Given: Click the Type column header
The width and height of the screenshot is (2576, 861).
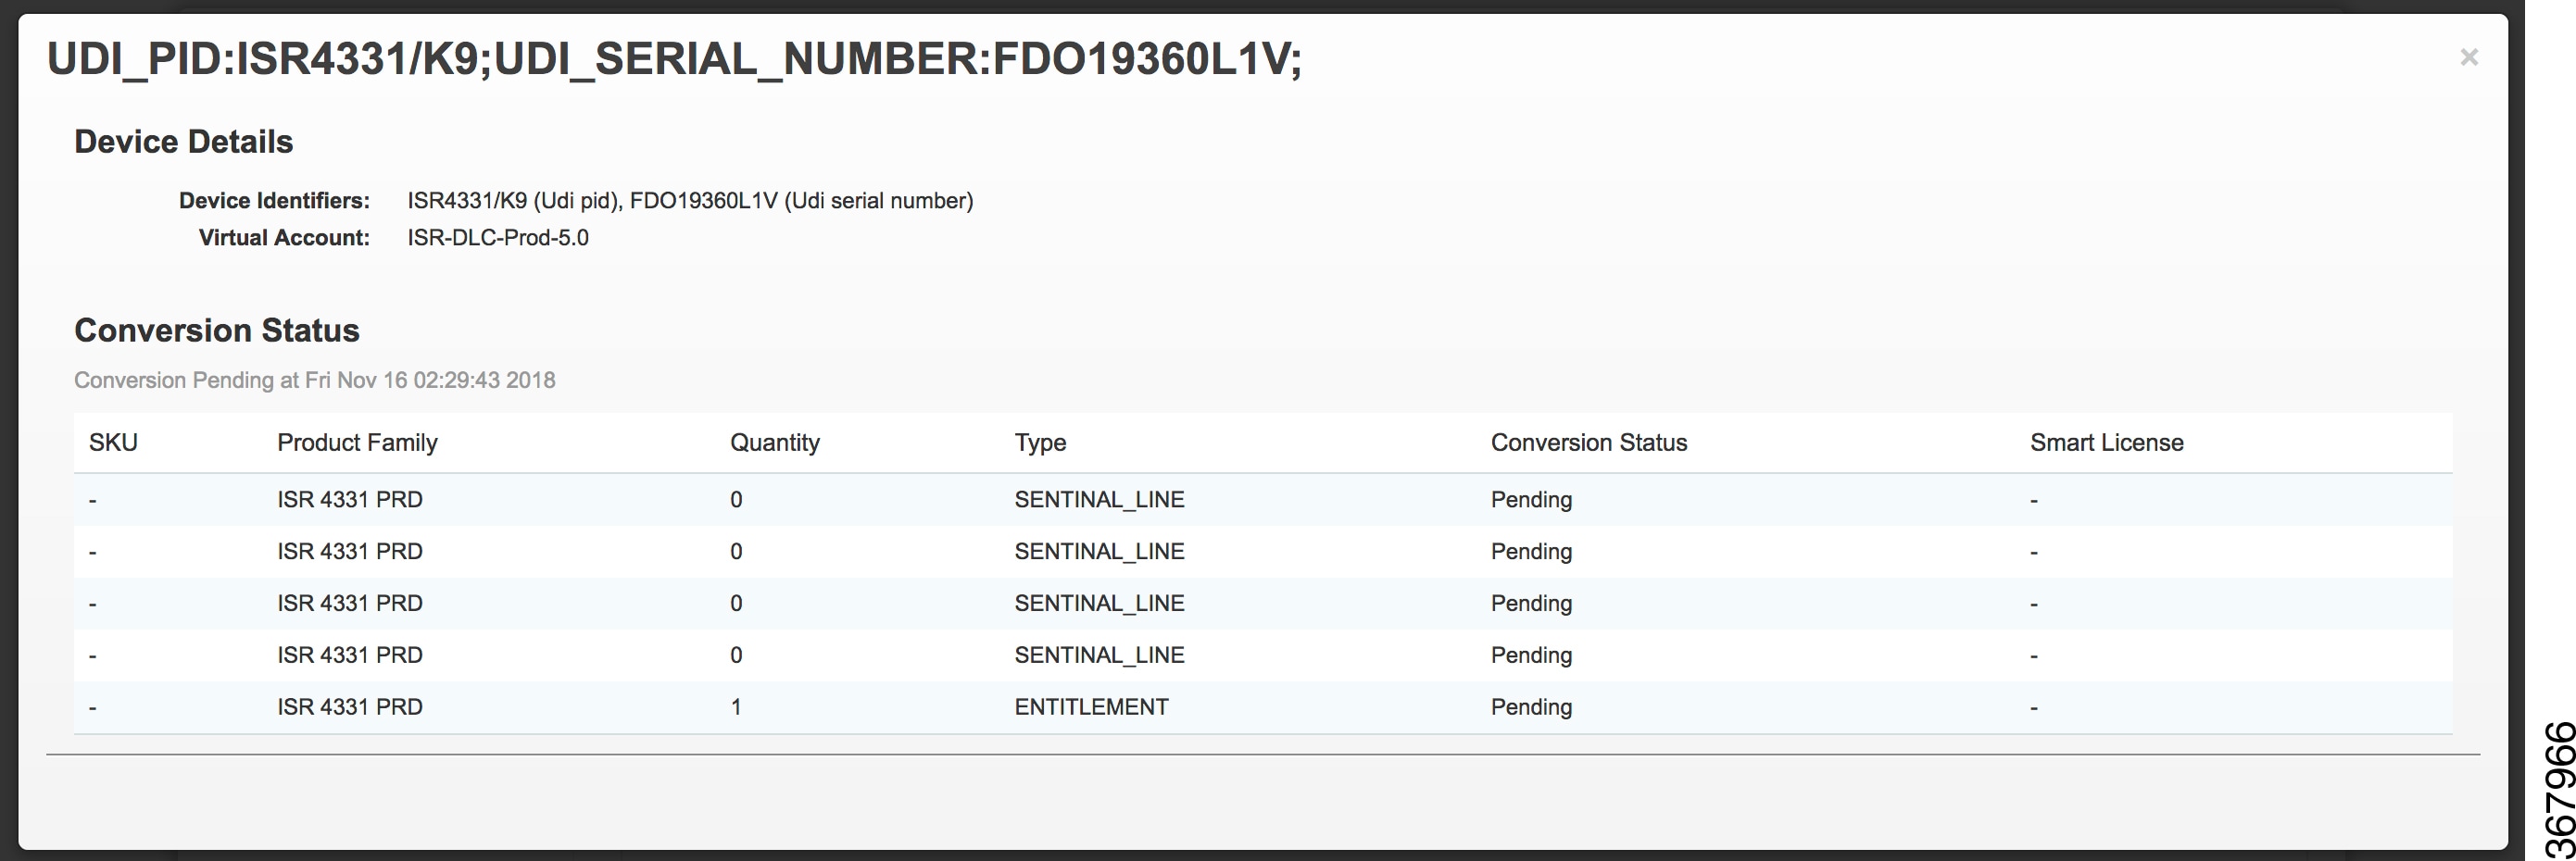Looking at the screenshot, I should [x=1039, y=442].
